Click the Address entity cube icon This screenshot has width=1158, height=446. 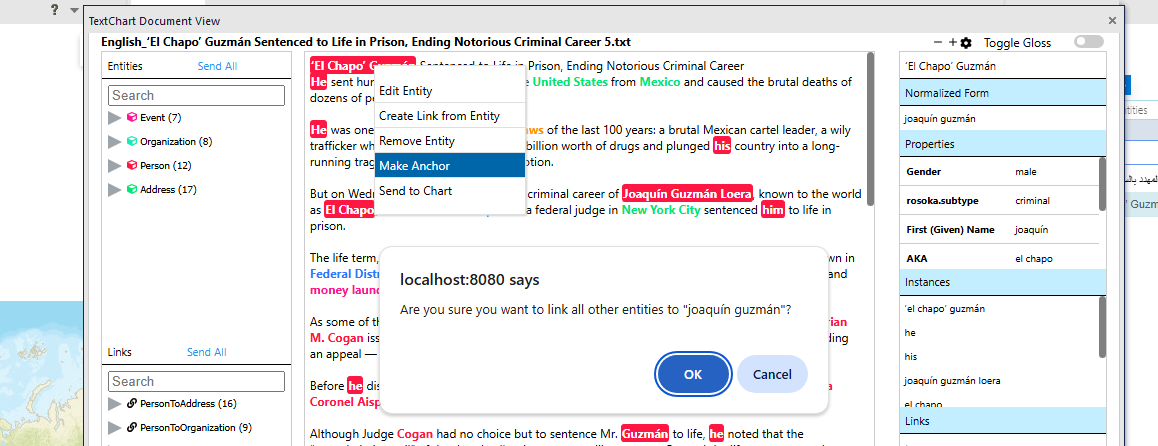[131, 190]
